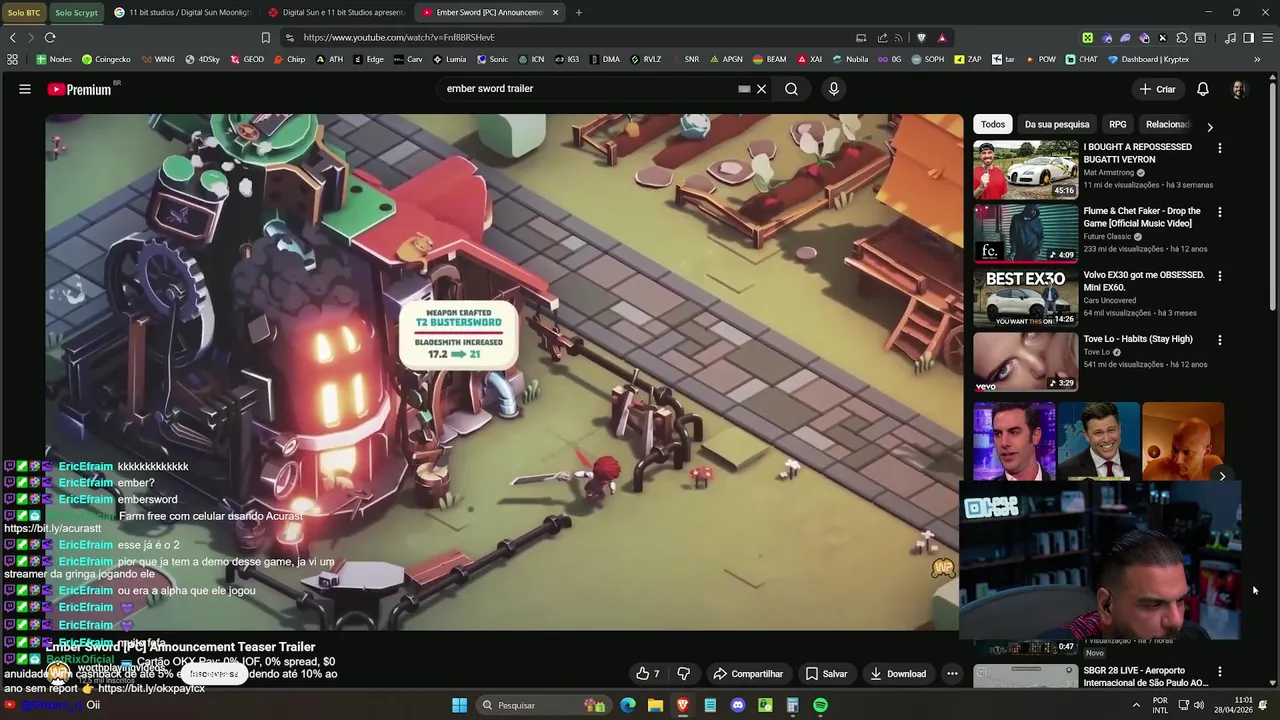This screenshot has width=1280, height=720.
Task: Open browser extensions puzzle icon
Action: point(1181,37)
